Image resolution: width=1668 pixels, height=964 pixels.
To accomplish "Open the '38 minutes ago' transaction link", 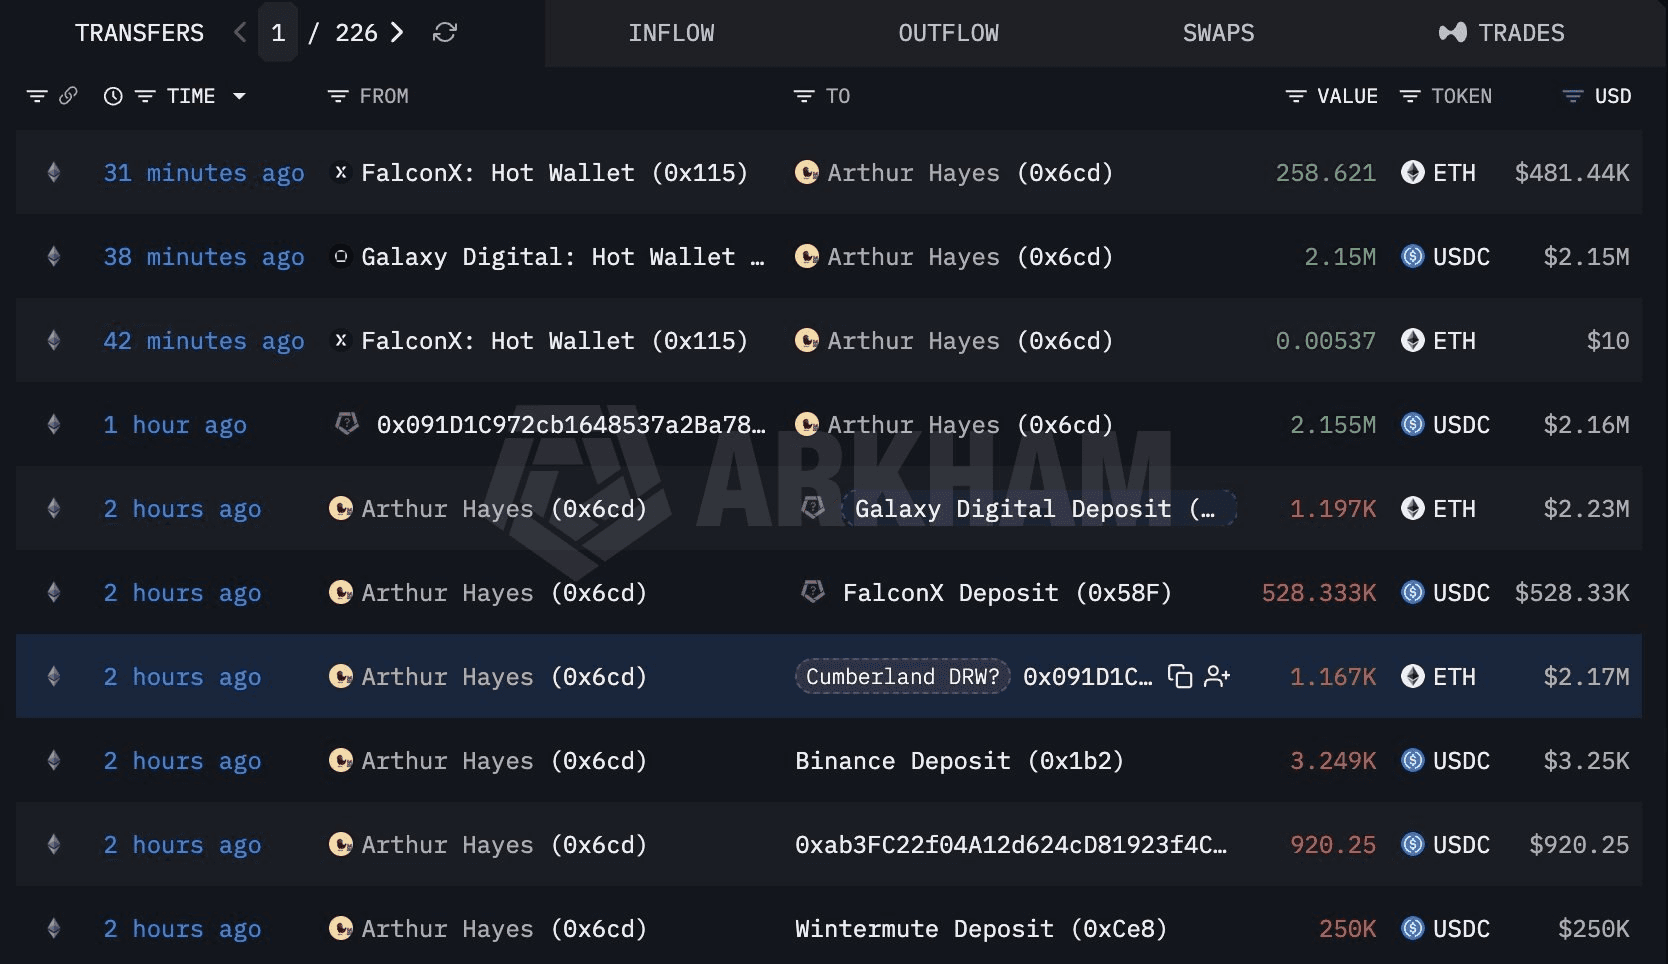I will (204, 257).
